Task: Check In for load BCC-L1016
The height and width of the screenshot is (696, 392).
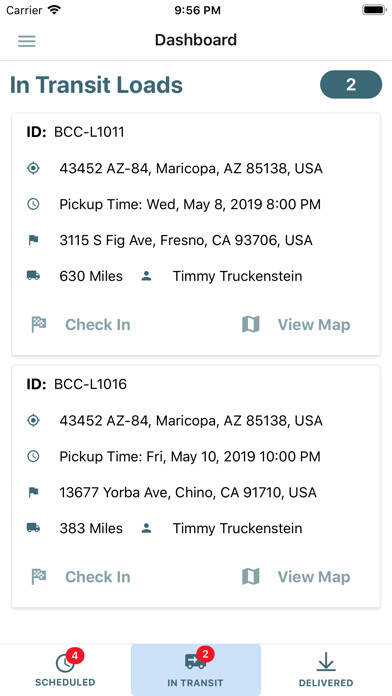Action: click(98, 577)
